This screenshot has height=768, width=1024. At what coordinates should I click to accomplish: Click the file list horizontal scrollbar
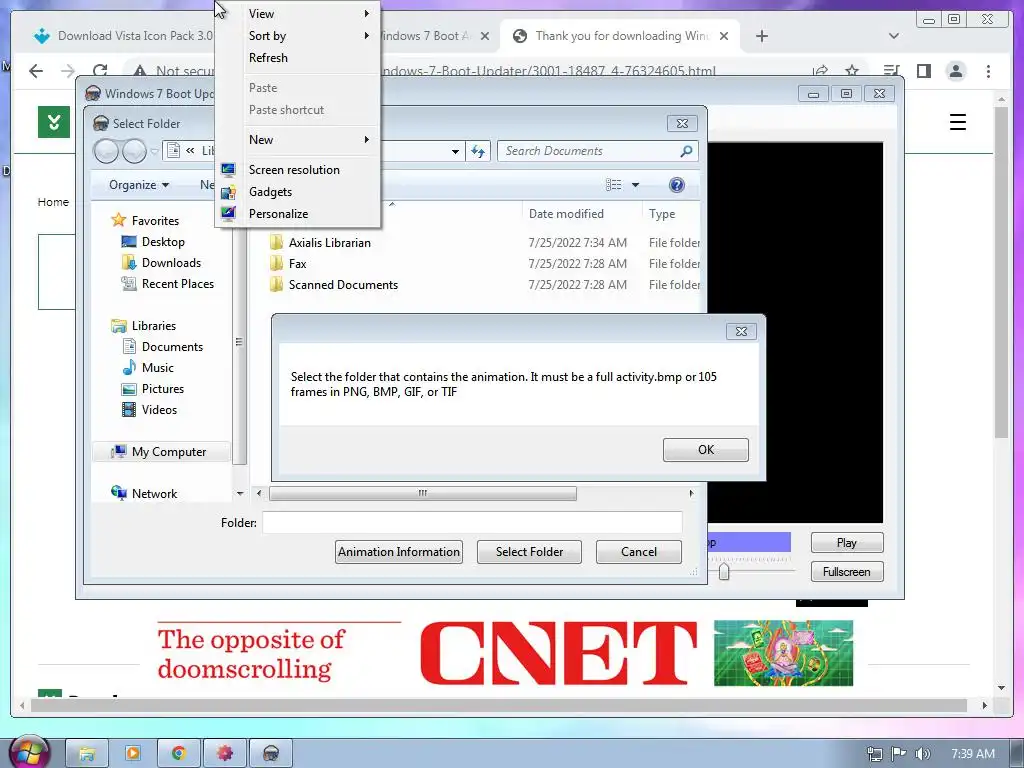click(423, 494)
